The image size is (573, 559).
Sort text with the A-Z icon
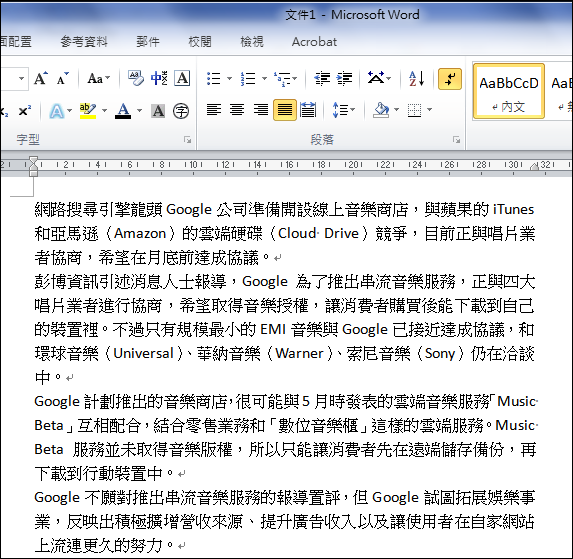pos(417,79)
